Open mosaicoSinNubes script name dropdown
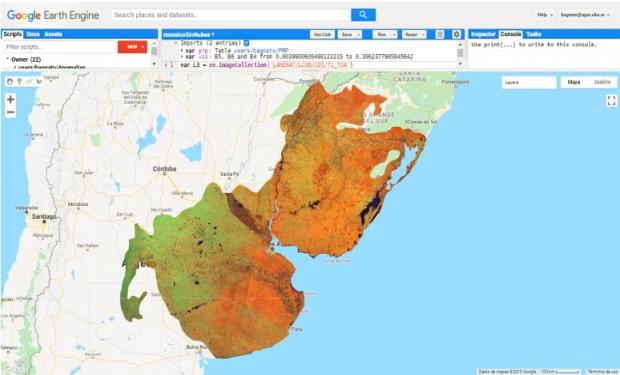Viewport: 620px width, 375px height. 189,34
